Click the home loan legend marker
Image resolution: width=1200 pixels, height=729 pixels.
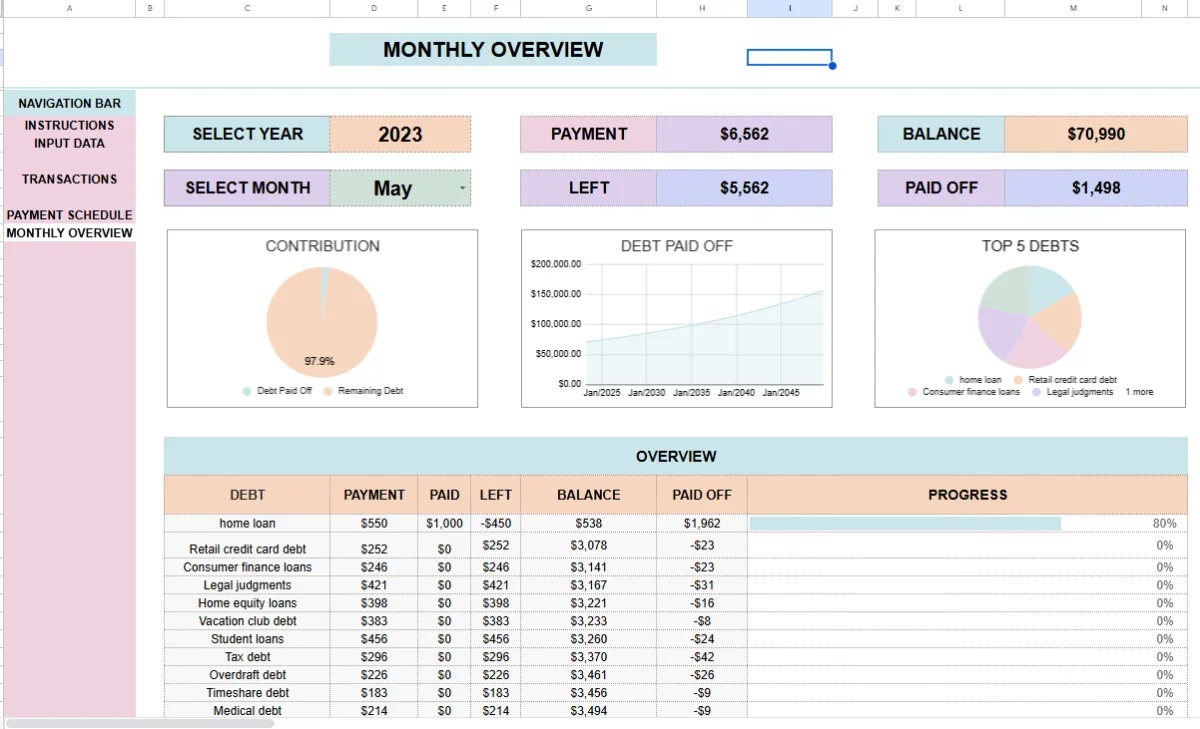coord(949,380)
